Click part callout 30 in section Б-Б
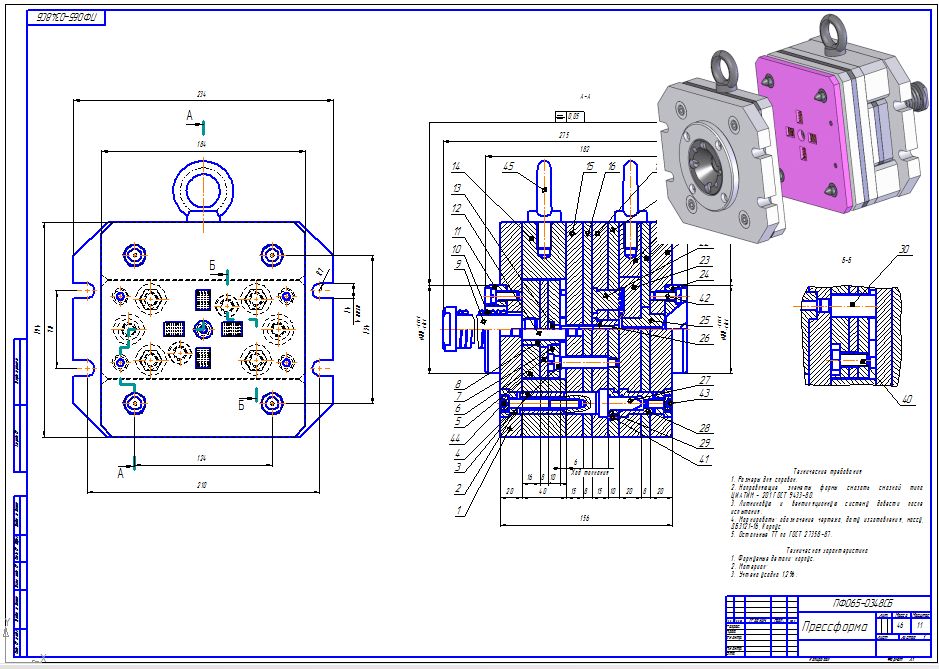The height and width of the screenshot is (669, 939). pyautogui.click(x=904, y=250)
